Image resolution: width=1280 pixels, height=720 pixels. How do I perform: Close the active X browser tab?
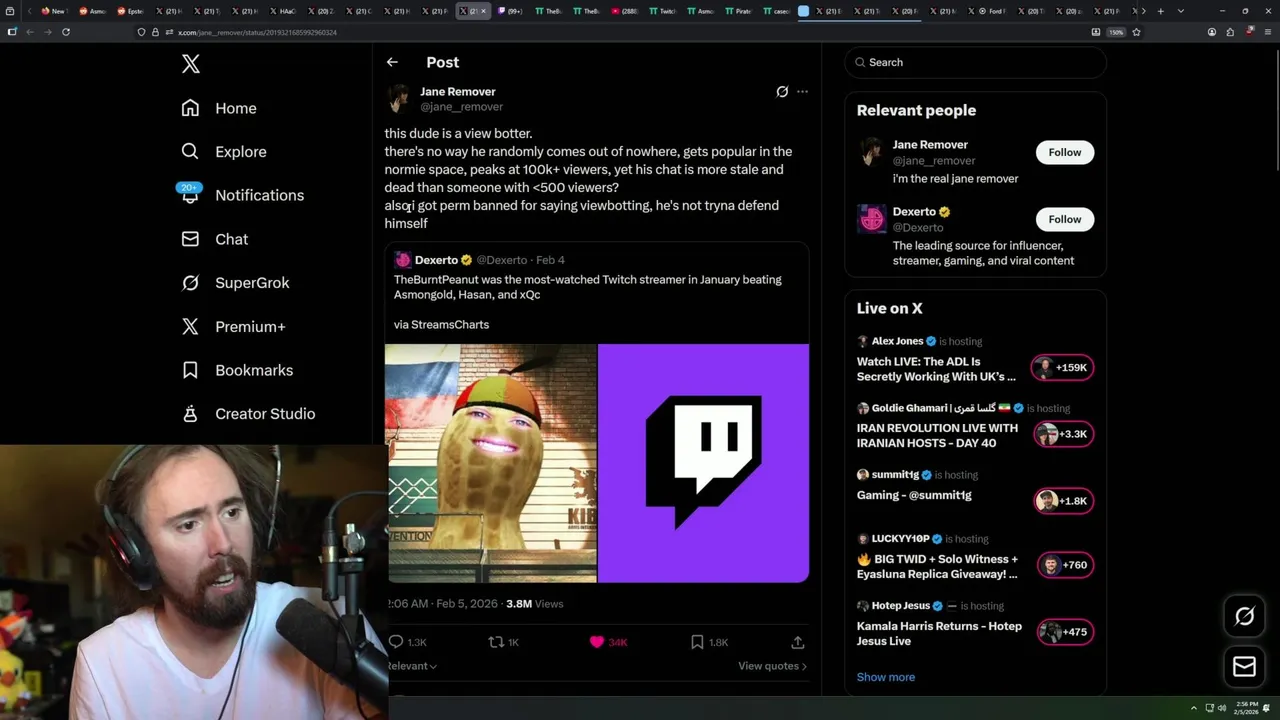tap(484, 11)
